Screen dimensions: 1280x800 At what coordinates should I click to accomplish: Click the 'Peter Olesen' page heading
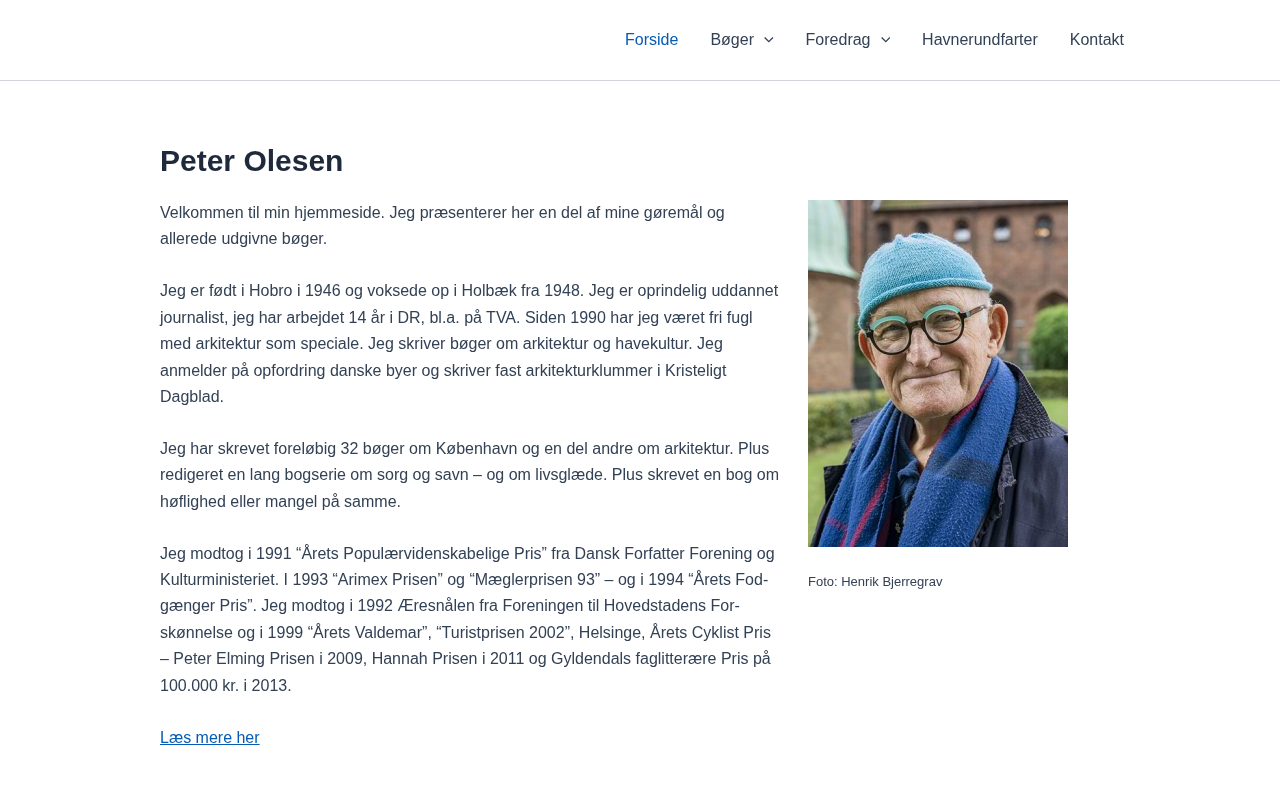(251, 161)
